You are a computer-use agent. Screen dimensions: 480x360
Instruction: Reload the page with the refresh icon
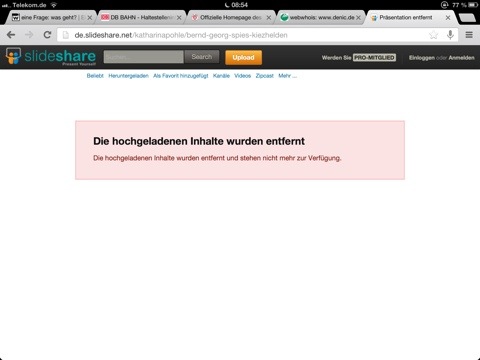click(x=47, y=35)
